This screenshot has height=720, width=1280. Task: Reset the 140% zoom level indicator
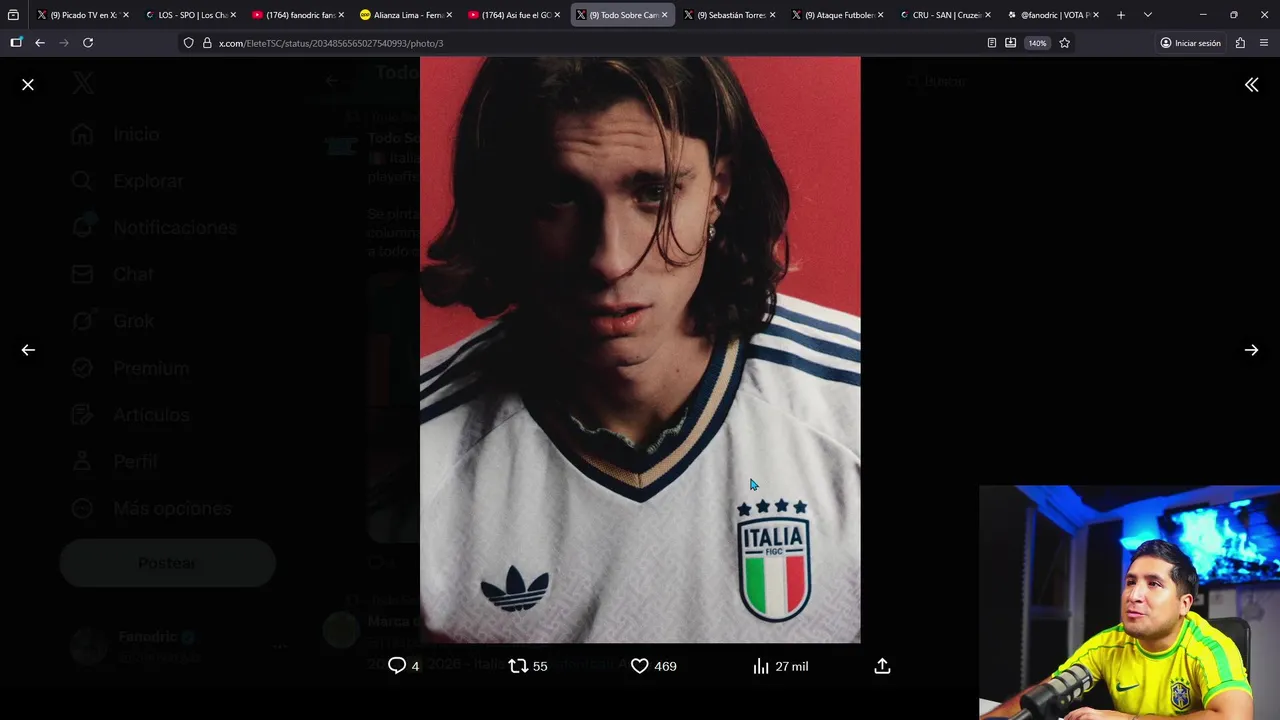click(1037, 43)
